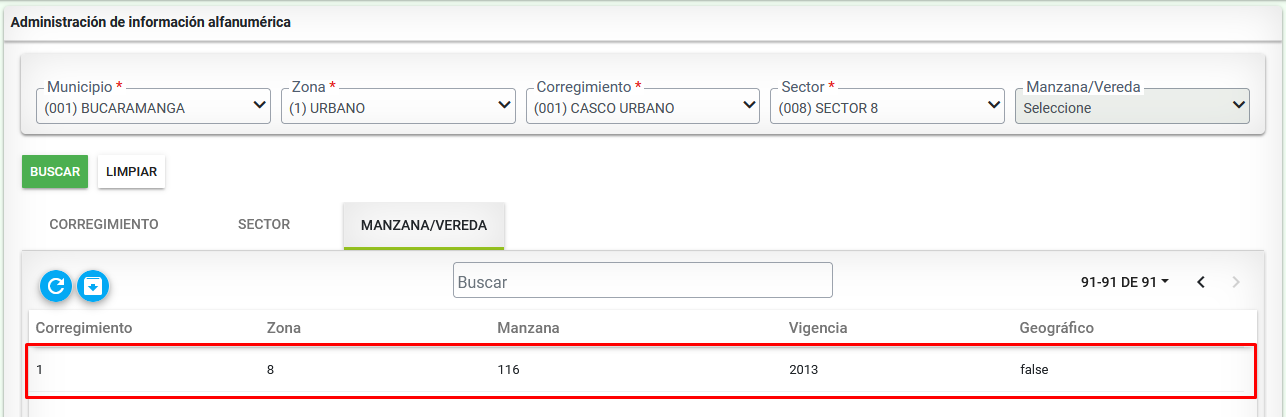
Task: Click the blue refresh table icon
Action: 56,286
